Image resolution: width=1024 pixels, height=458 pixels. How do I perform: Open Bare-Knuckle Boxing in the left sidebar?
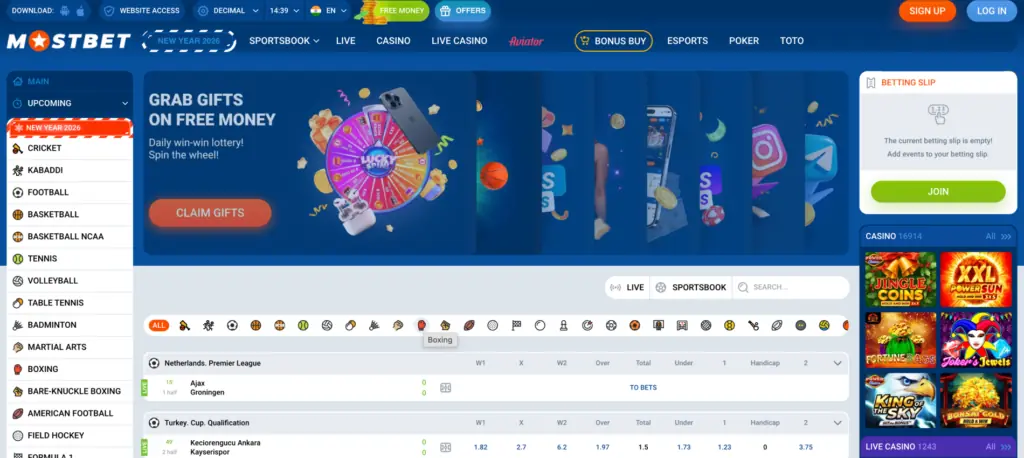[x=70, y=391]
